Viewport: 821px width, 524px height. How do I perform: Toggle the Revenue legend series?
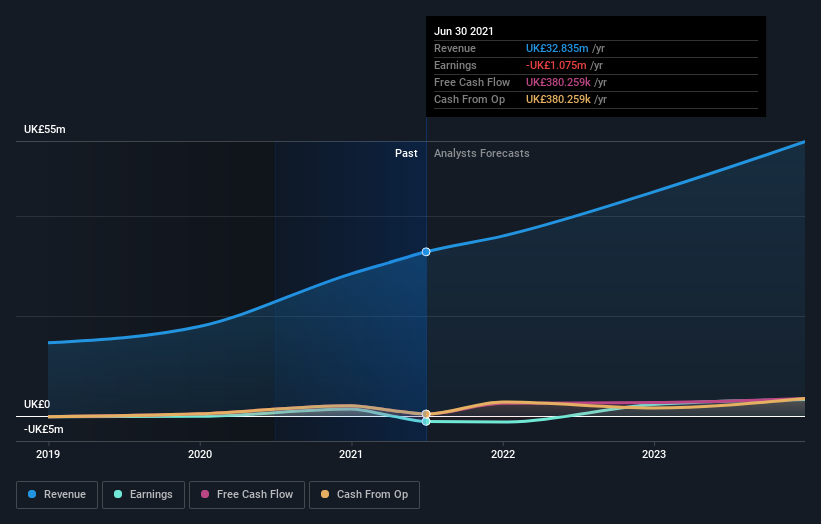pyautogui.click(x=57, y=495)
